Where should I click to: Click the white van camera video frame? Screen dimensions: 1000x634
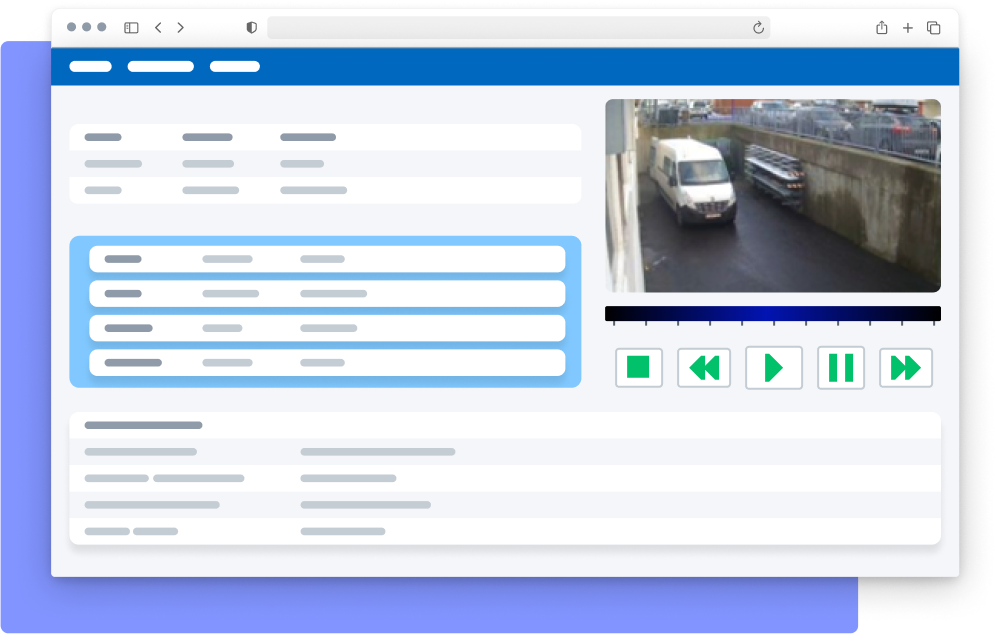pyautogui.click(x=772, y=196)
